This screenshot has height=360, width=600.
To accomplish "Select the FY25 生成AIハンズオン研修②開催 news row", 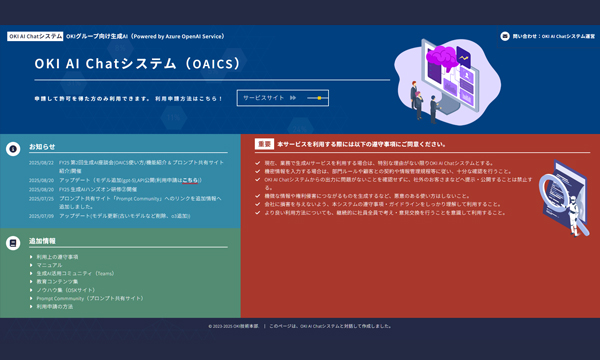I will (83, 189).
